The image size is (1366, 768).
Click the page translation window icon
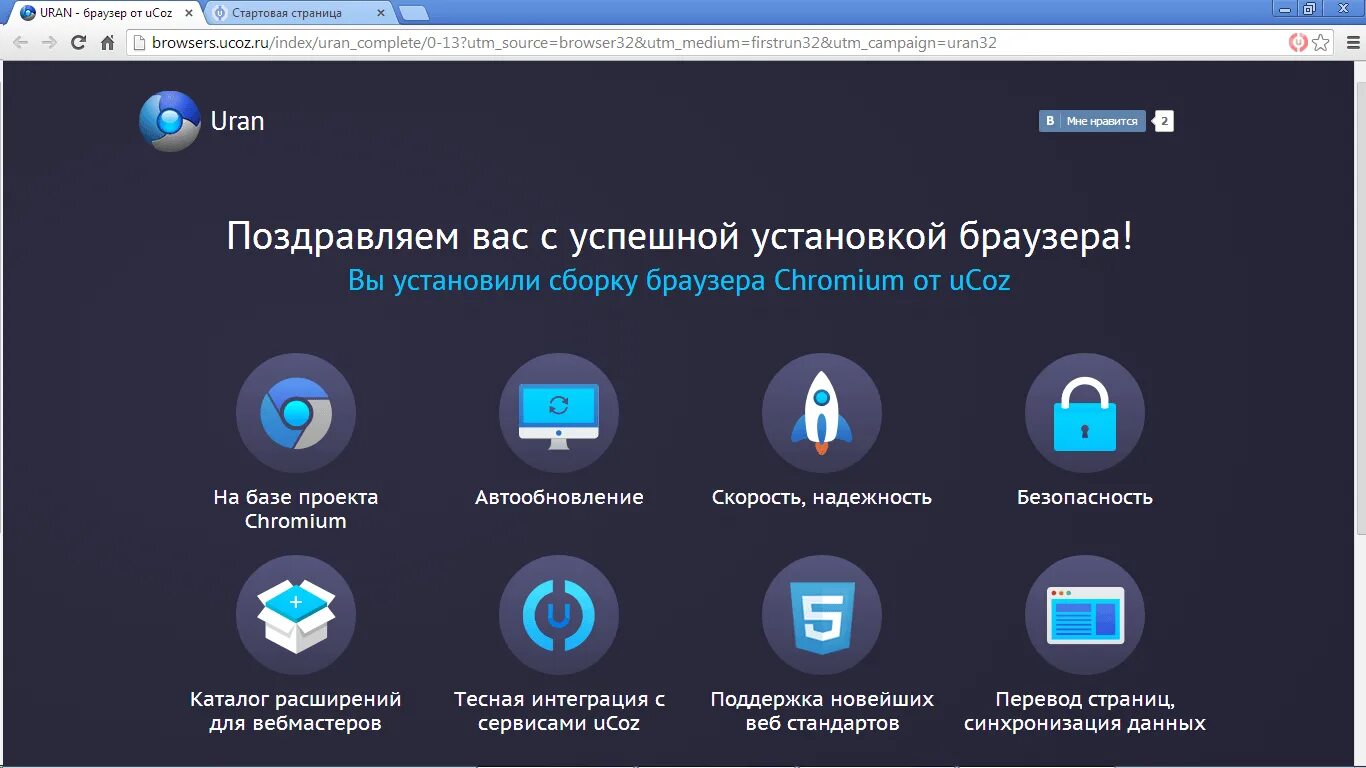[1085, 615]
